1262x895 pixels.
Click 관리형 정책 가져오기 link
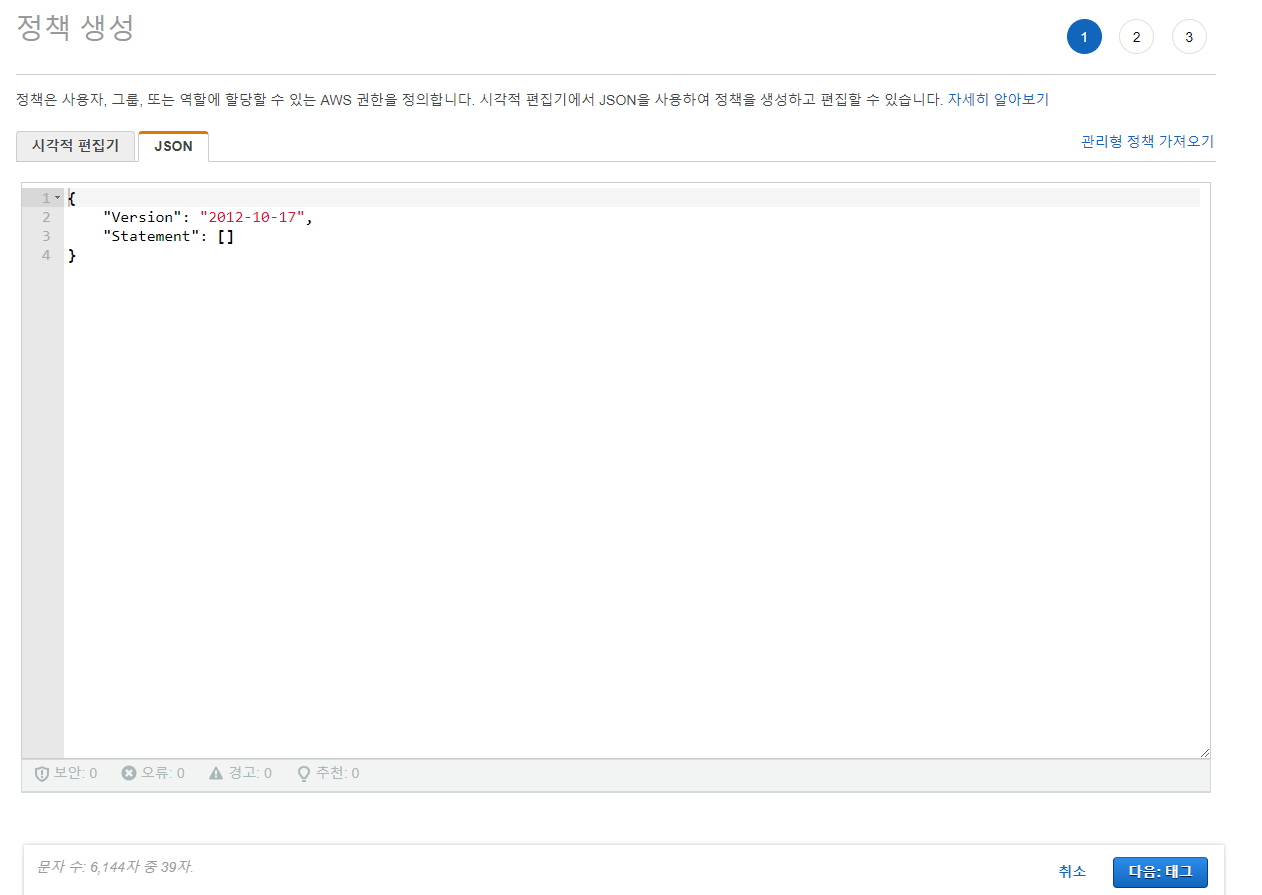[1147, 142]
